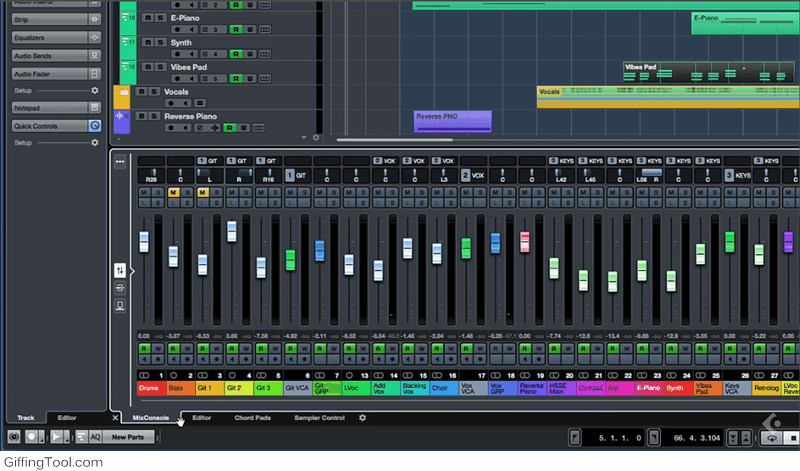
Task: Activate punch out on the transport
Action: tap(745, 438)
